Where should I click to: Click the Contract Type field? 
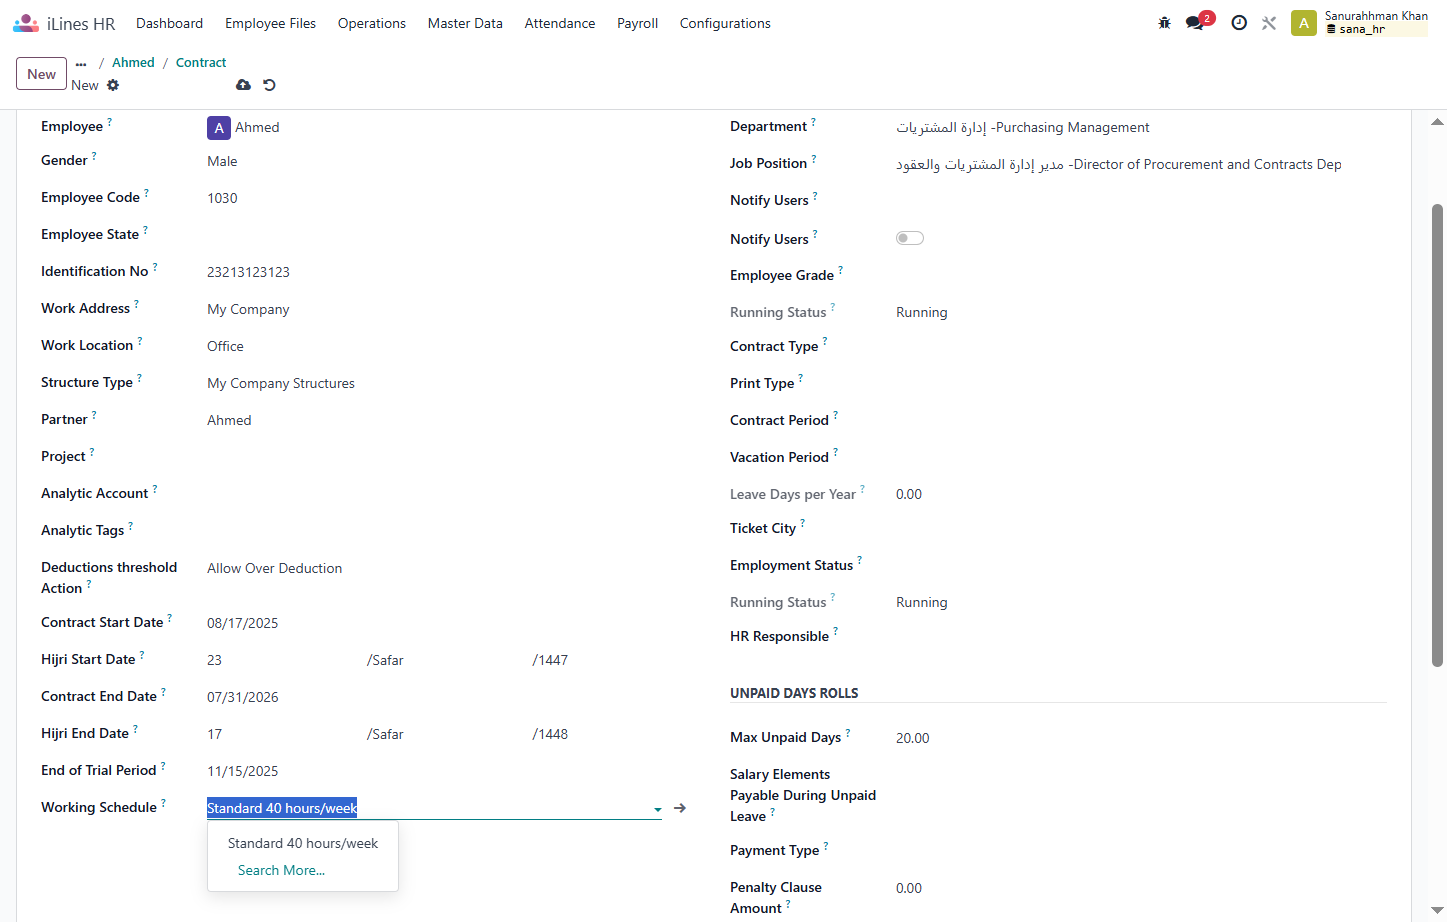coord(1141,346)
